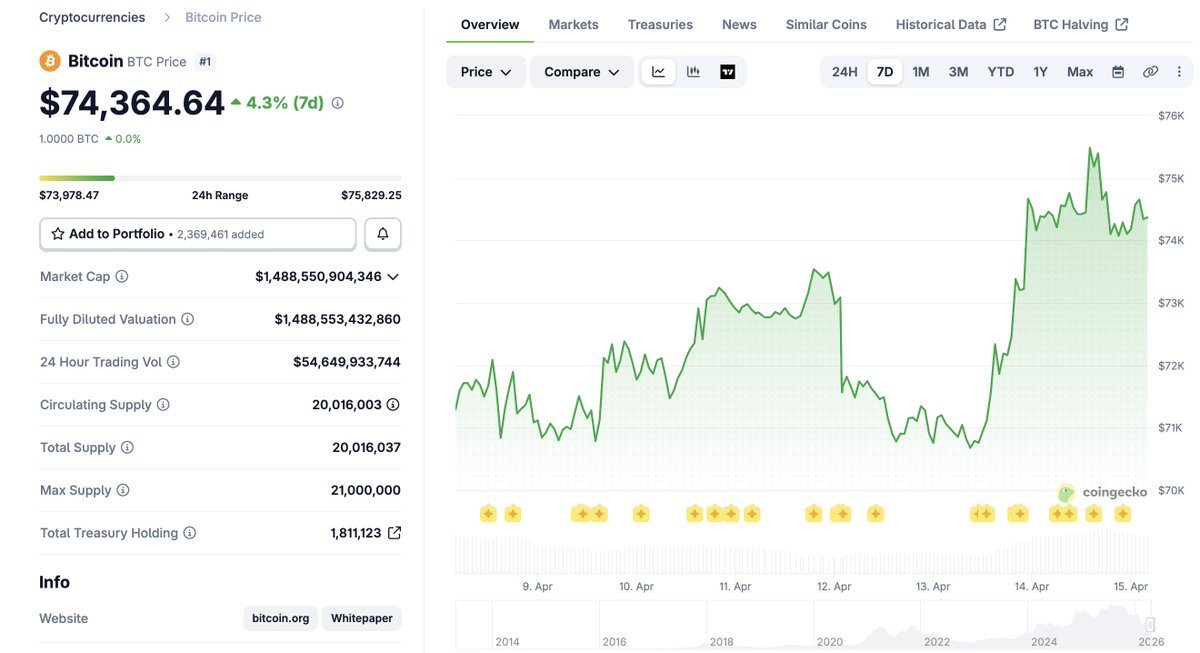Switch to line chart view
Image resolution: width=1200 pixels, height=653 pixels.
[659, 72]
